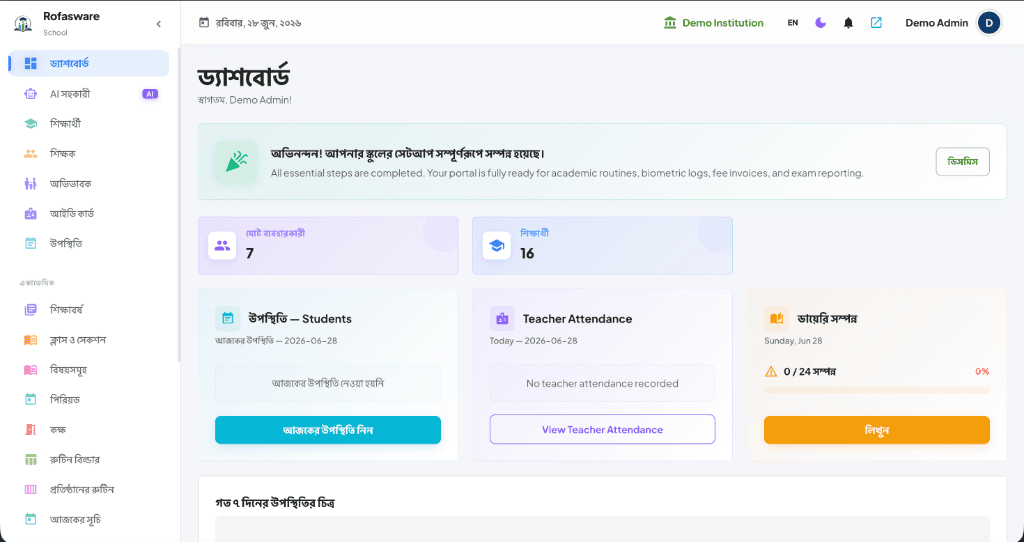Select প্রতিষ্ঠানের রুটিন in the sidebar
Screen dimensions: 1024x542
click(89, 489)
